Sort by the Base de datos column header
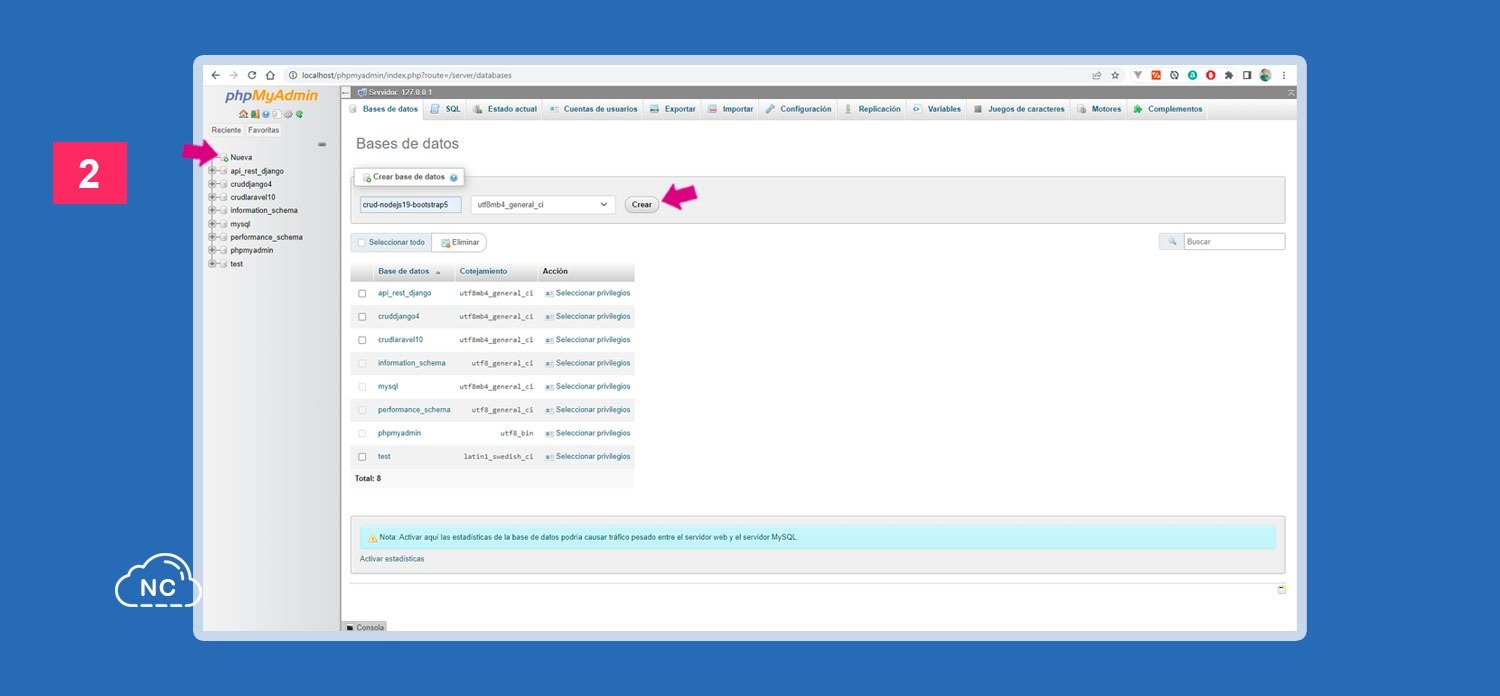 [x=404, y=272]
